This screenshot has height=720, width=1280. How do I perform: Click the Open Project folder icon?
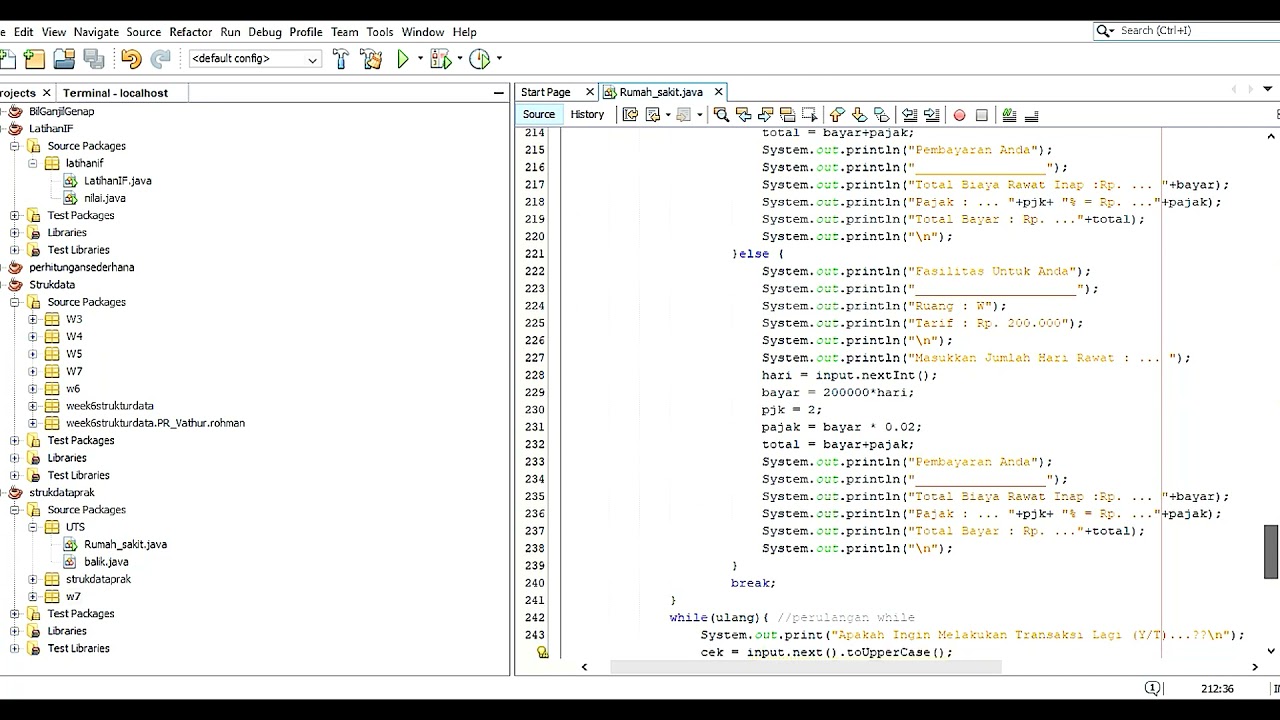[x=64, y=59]
